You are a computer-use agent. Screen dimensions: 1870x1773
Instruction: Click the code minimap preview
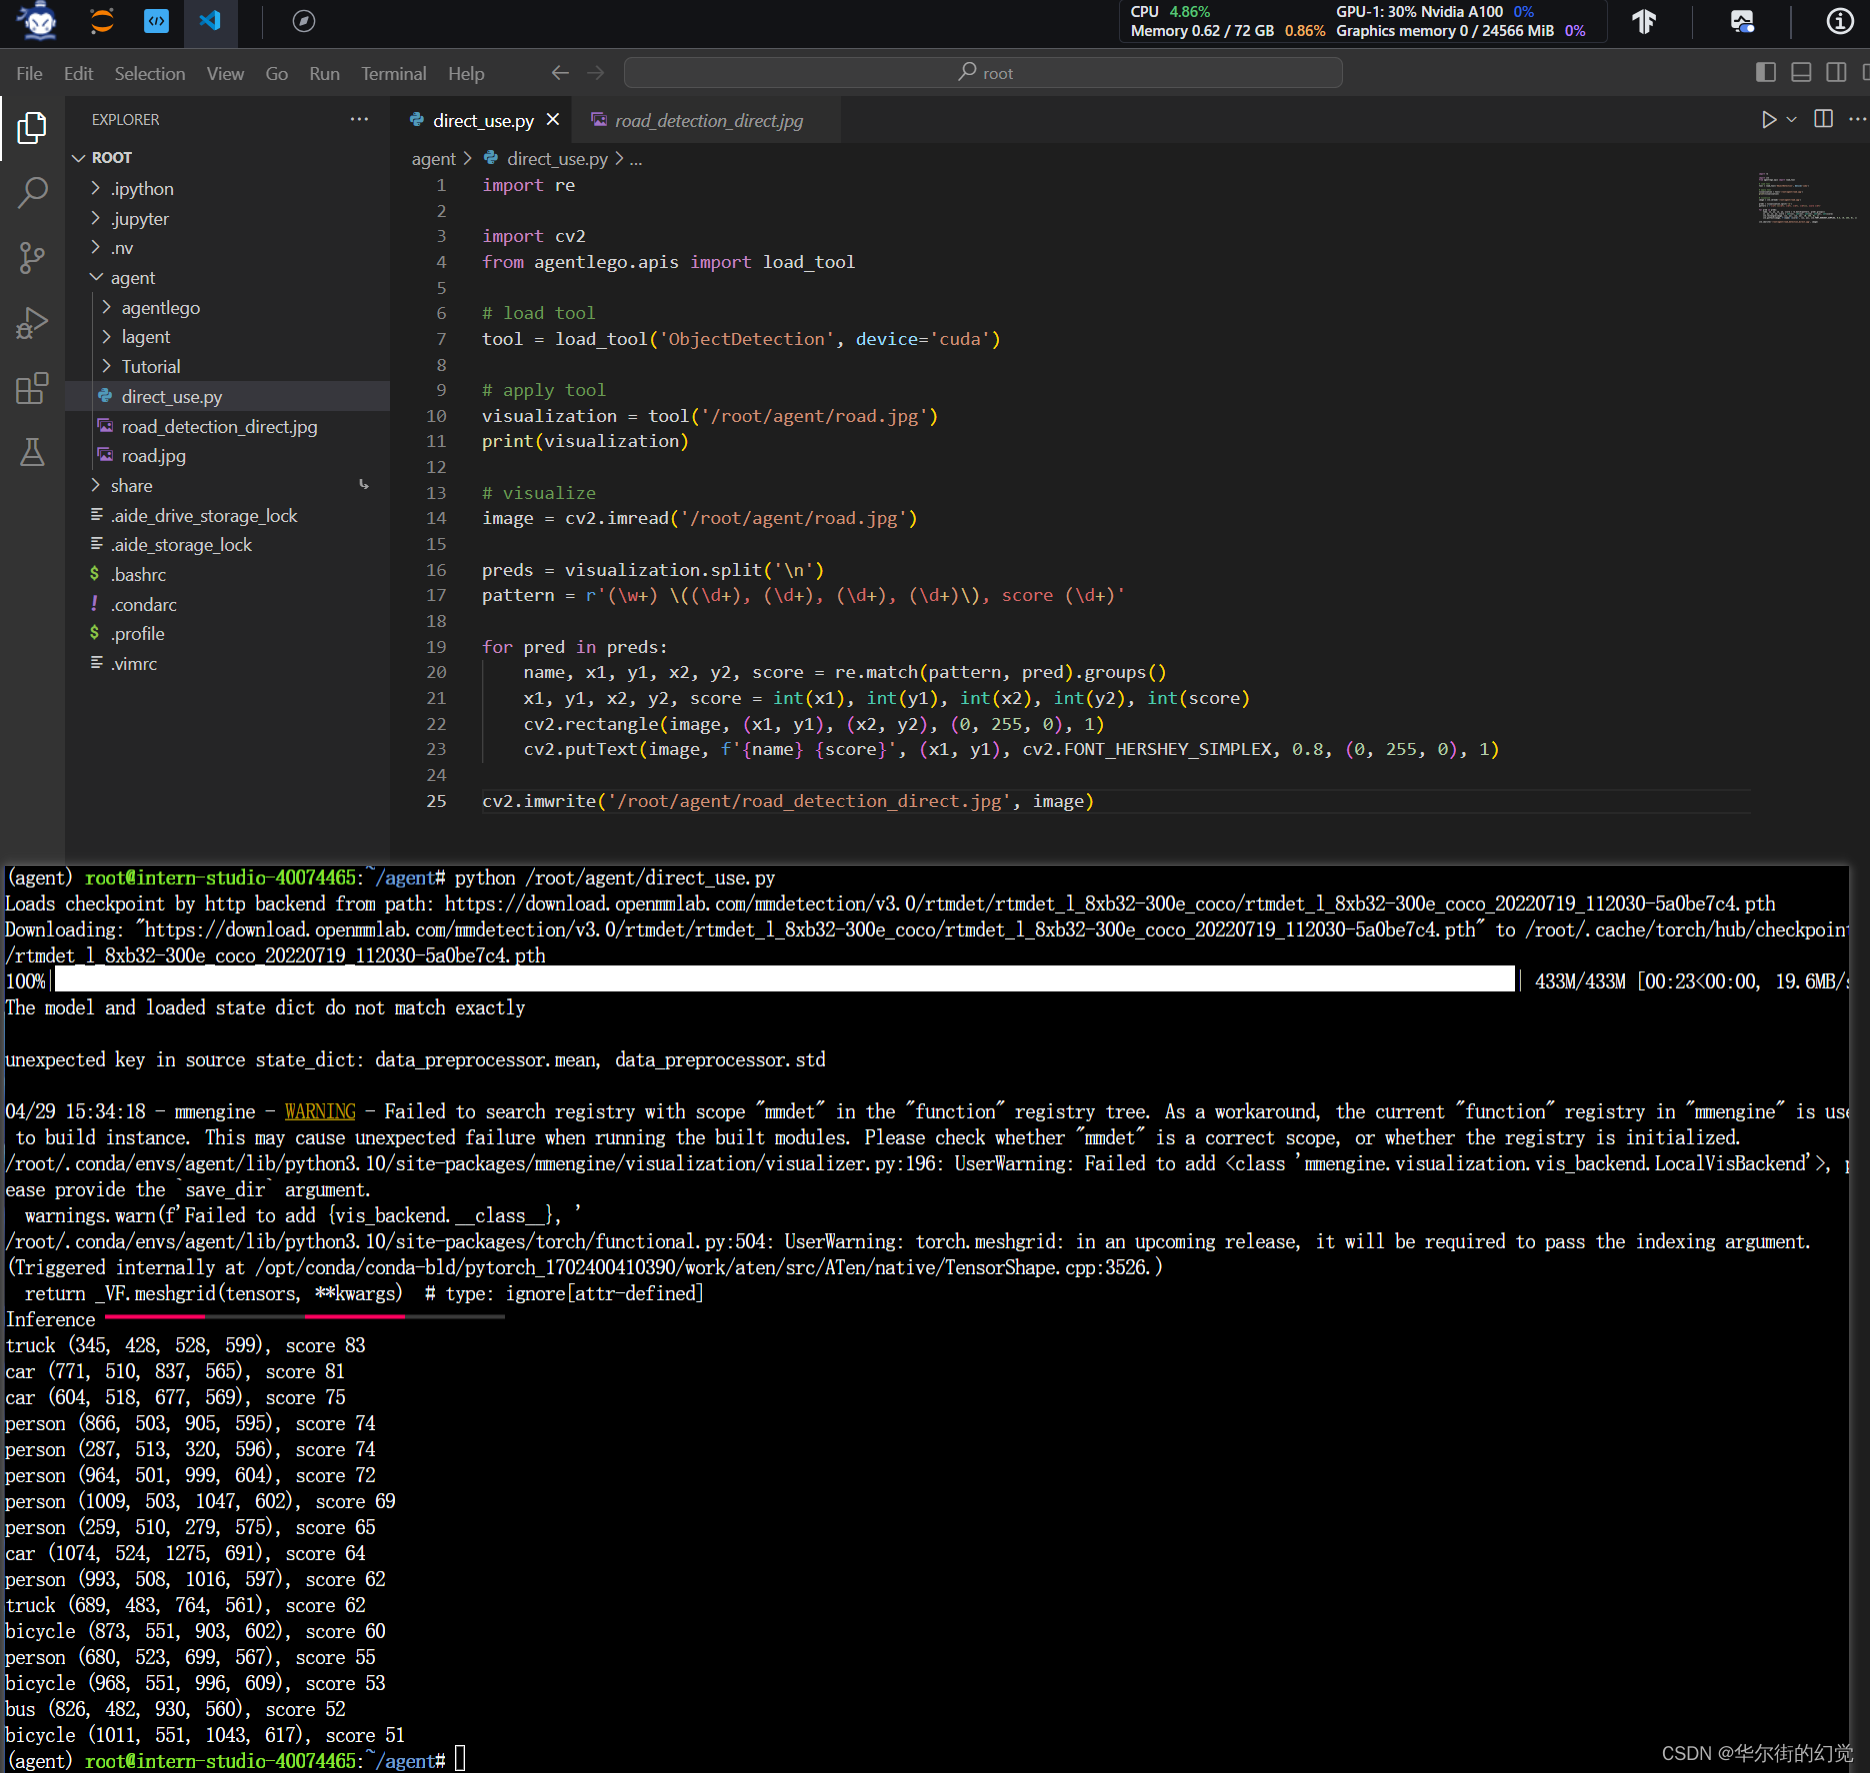[1806, 197]
